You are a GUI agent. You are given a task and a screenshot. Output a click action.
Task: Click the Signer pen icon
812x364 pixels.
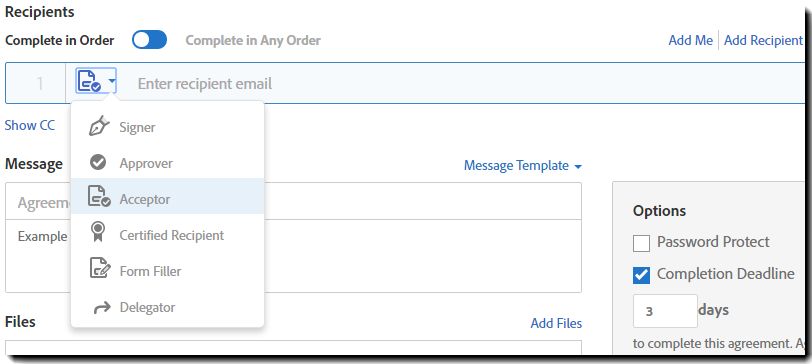[x=98, y=126]
